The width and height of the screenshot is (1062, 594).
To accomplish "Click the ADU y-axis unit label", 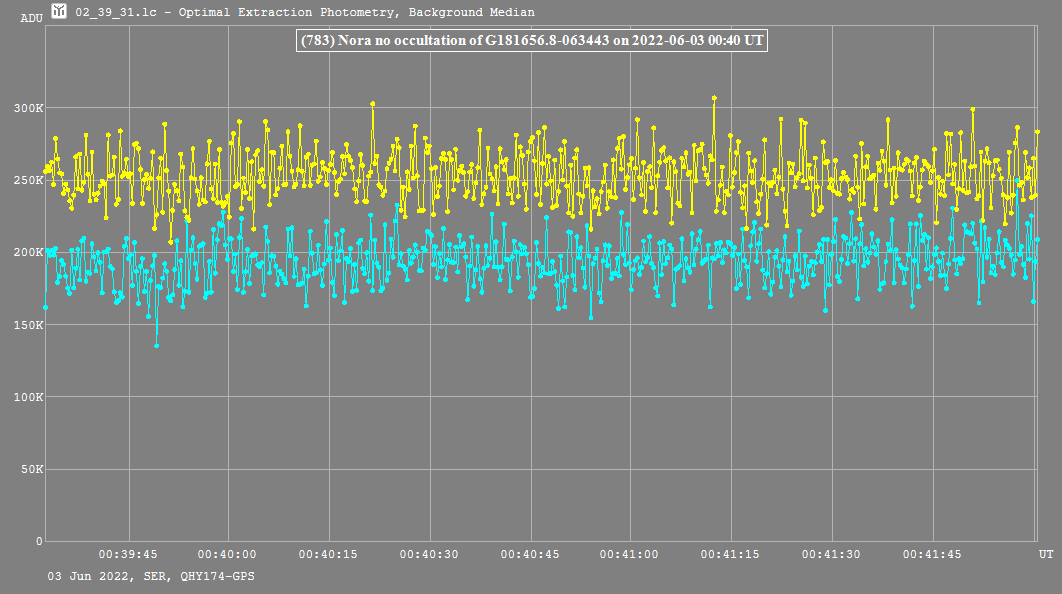I will 31,18.
